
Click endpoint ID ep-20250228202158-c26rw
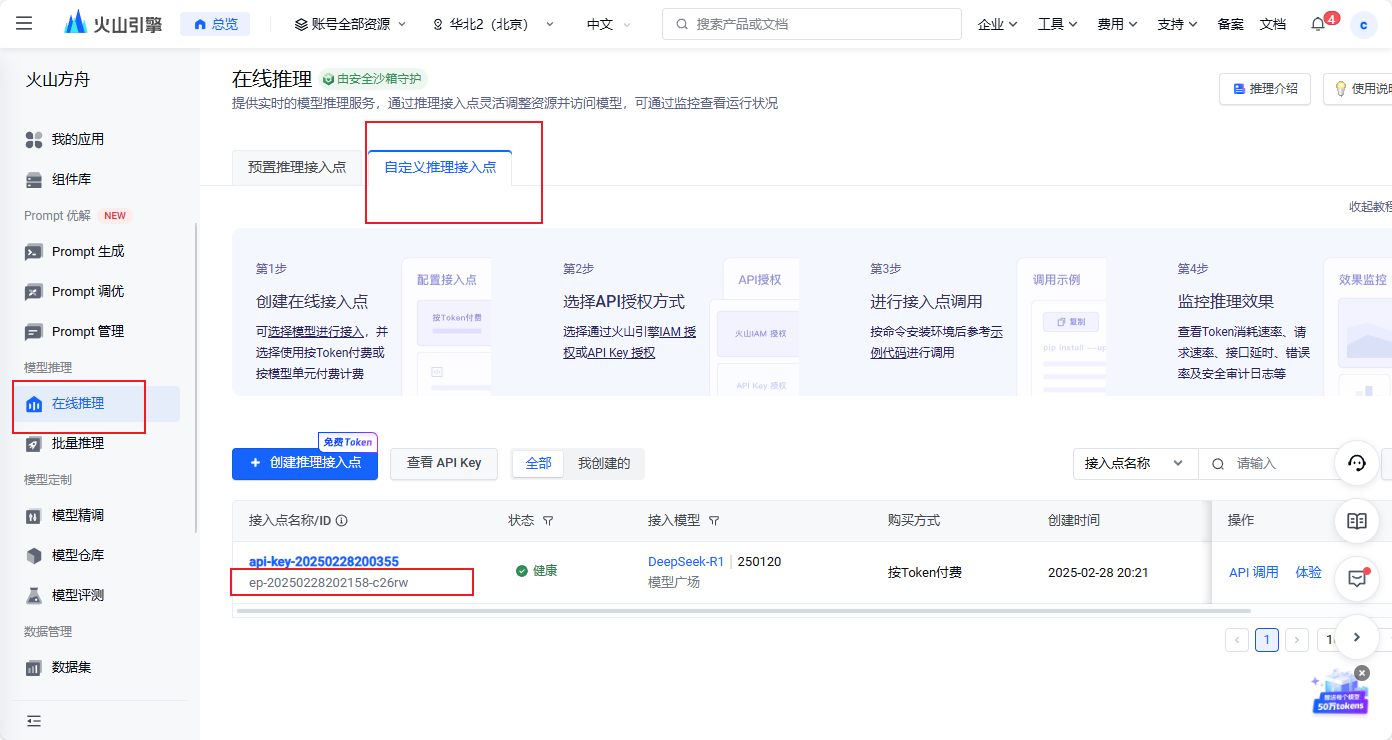[329, 582]
